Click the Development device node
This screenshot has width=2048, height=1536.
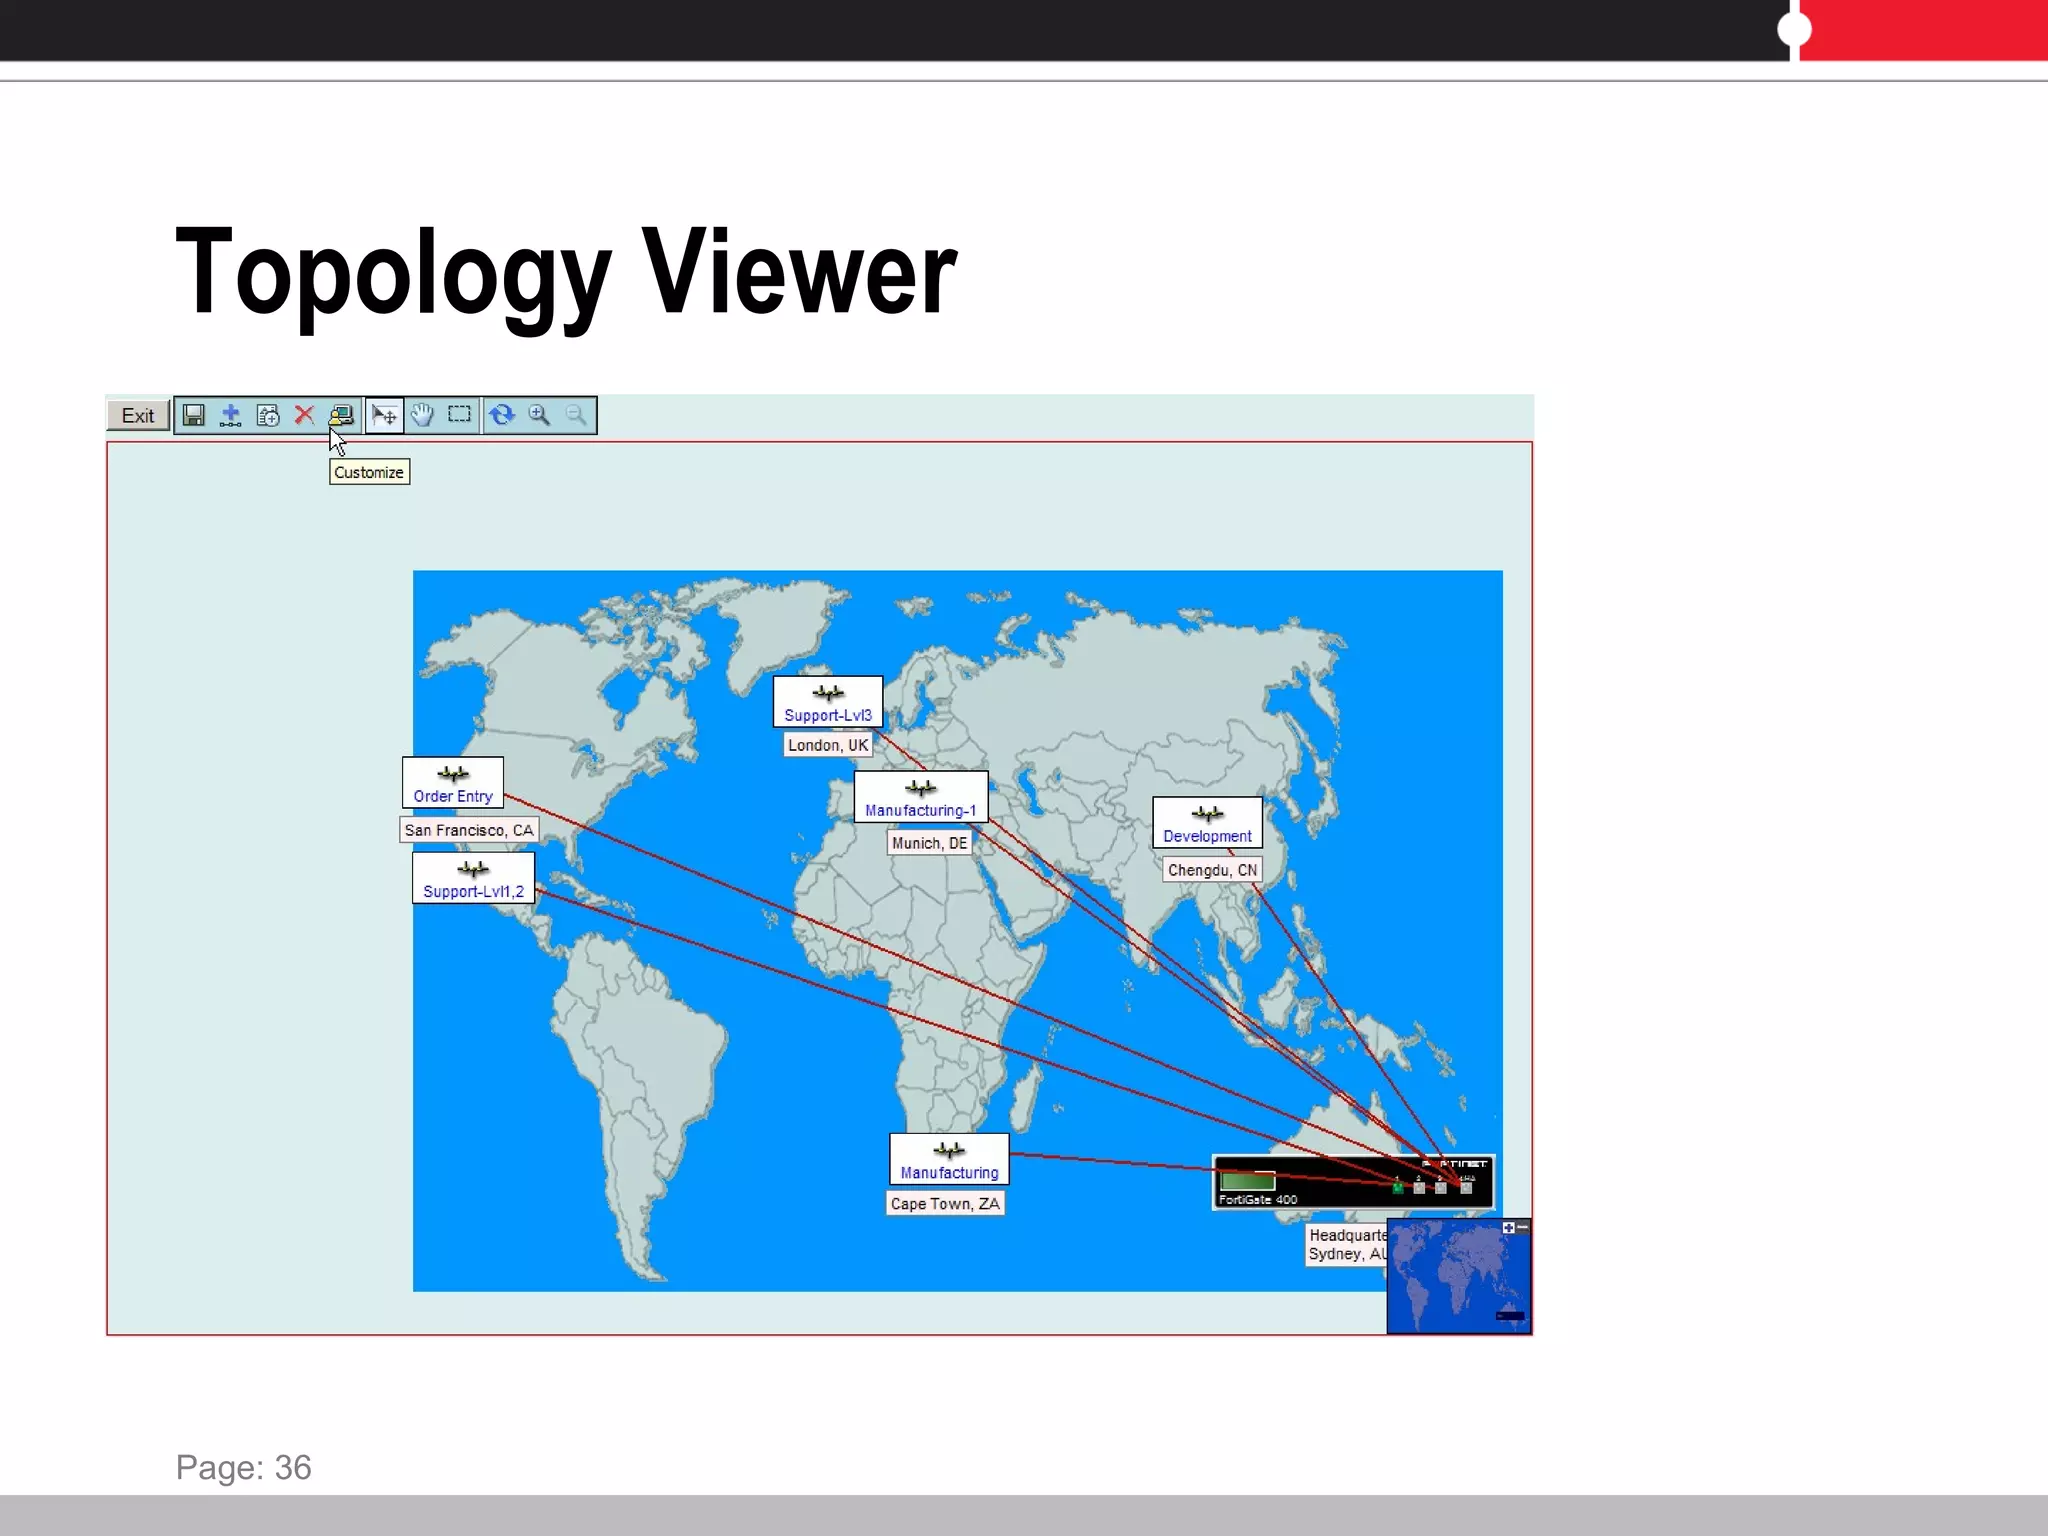[x=1207, y=823]
